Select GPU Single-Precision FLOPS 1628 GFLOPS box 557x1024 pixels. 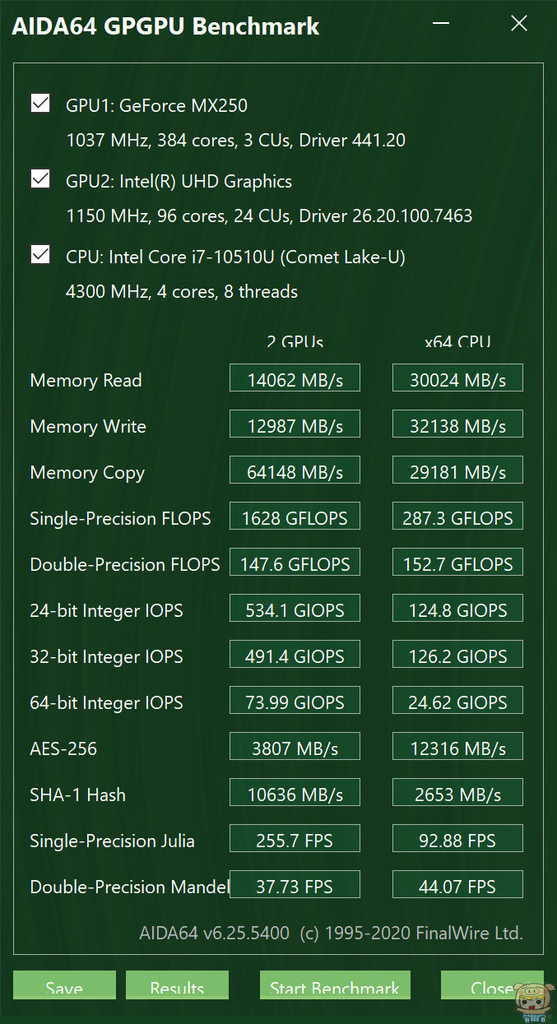point(294,516)
